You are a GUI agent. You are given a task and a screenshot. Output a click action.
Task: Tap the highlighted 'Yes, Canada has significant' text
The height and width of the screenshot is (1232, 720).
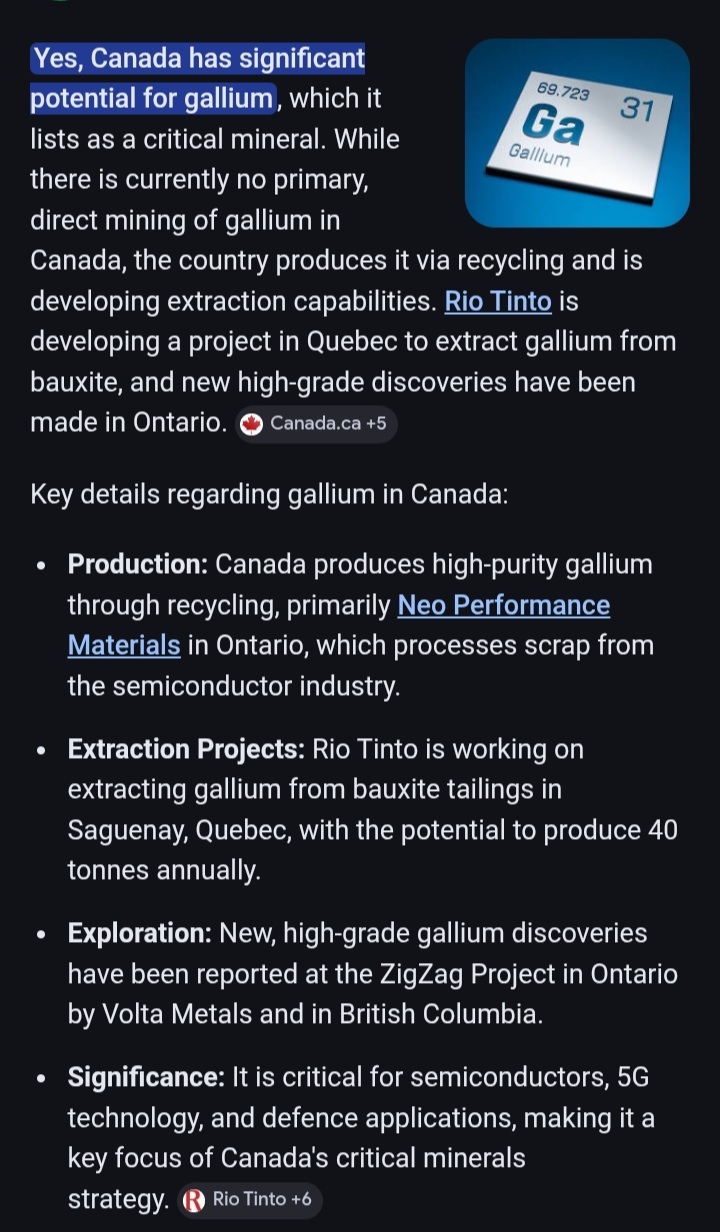coord(198,60)
